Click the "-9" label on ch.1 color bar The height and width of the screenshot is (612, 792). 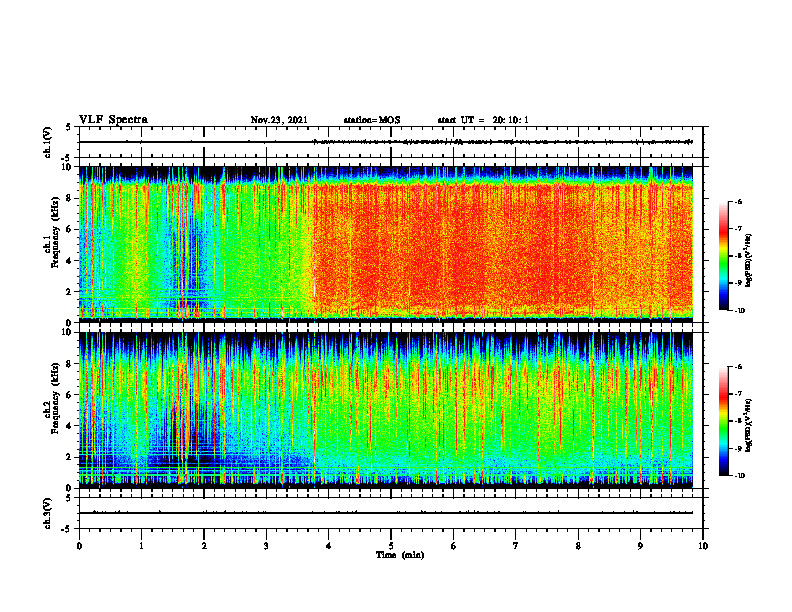[x=738, y=283]
